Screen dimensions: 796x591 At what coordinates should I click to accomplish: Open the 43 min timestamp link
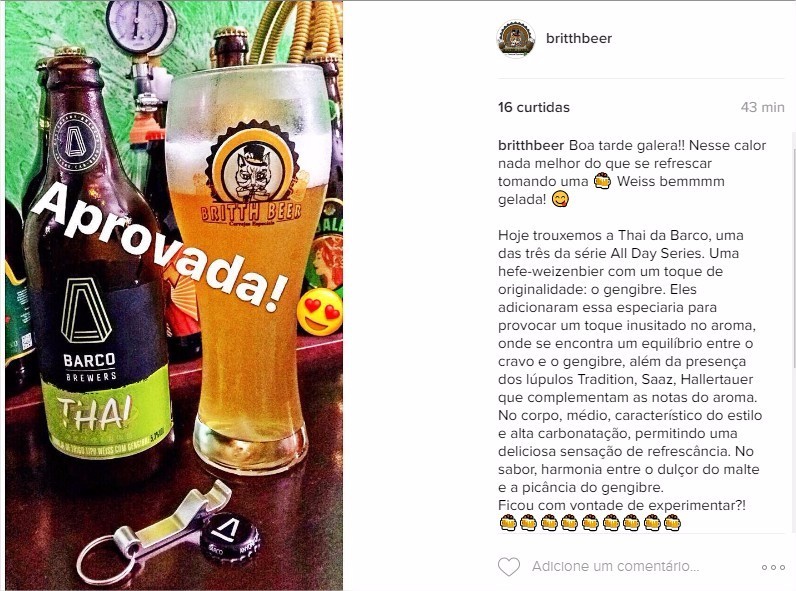click(x=762, y=107)
